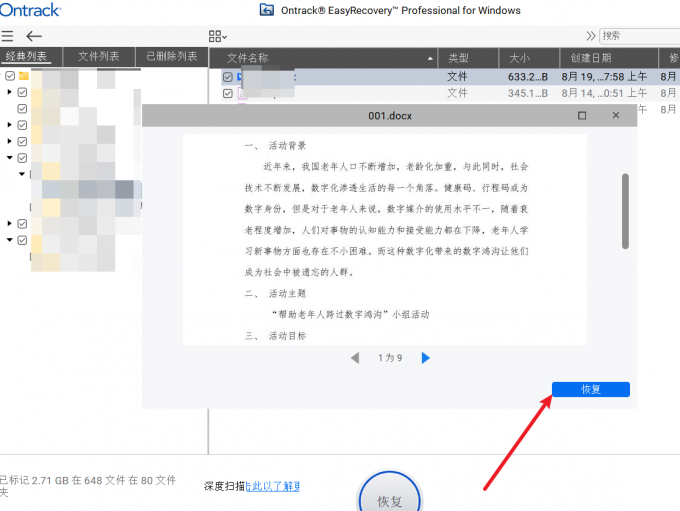Click the preview vertical scrollbar thumb
Screen dimensions: 680x511
(x=625, y=211)
